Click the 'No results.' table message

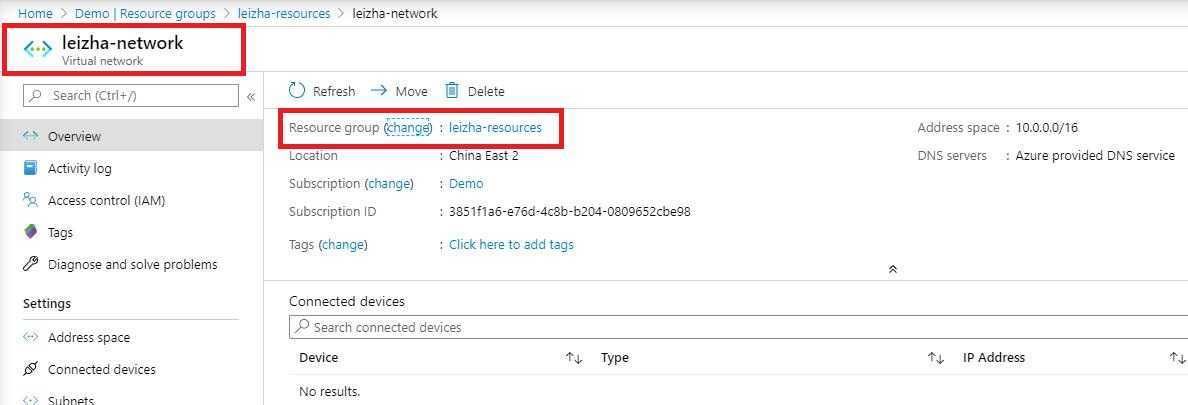tap(330, 392)
